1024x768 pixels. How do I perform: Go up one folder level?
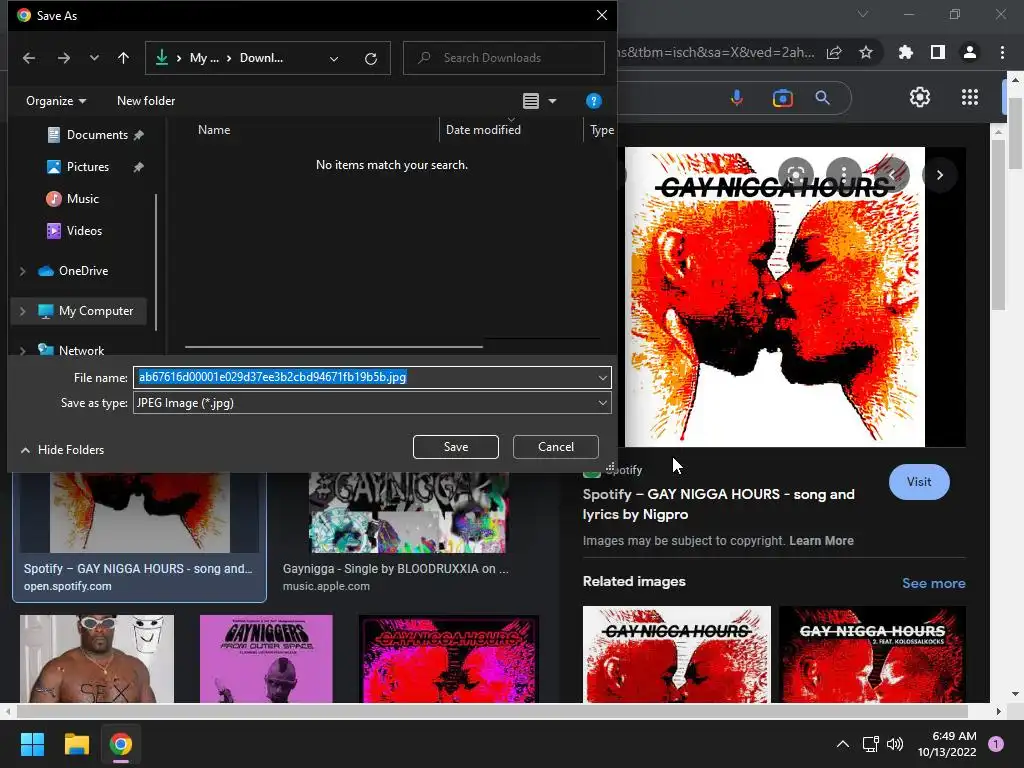coord(123,58)
